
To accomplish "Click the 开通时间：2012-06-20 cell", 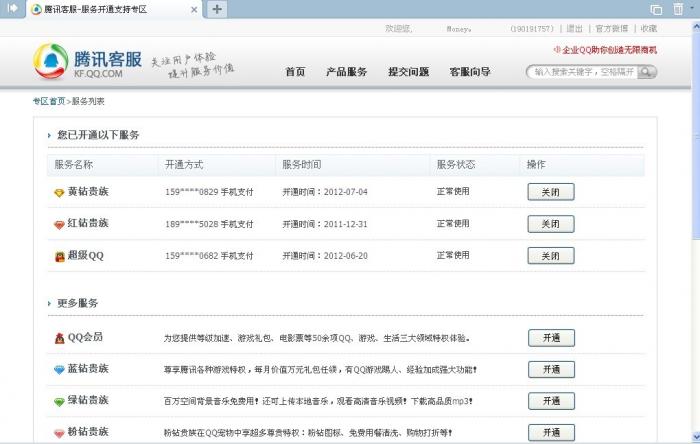I will click(x=325, y=256).
